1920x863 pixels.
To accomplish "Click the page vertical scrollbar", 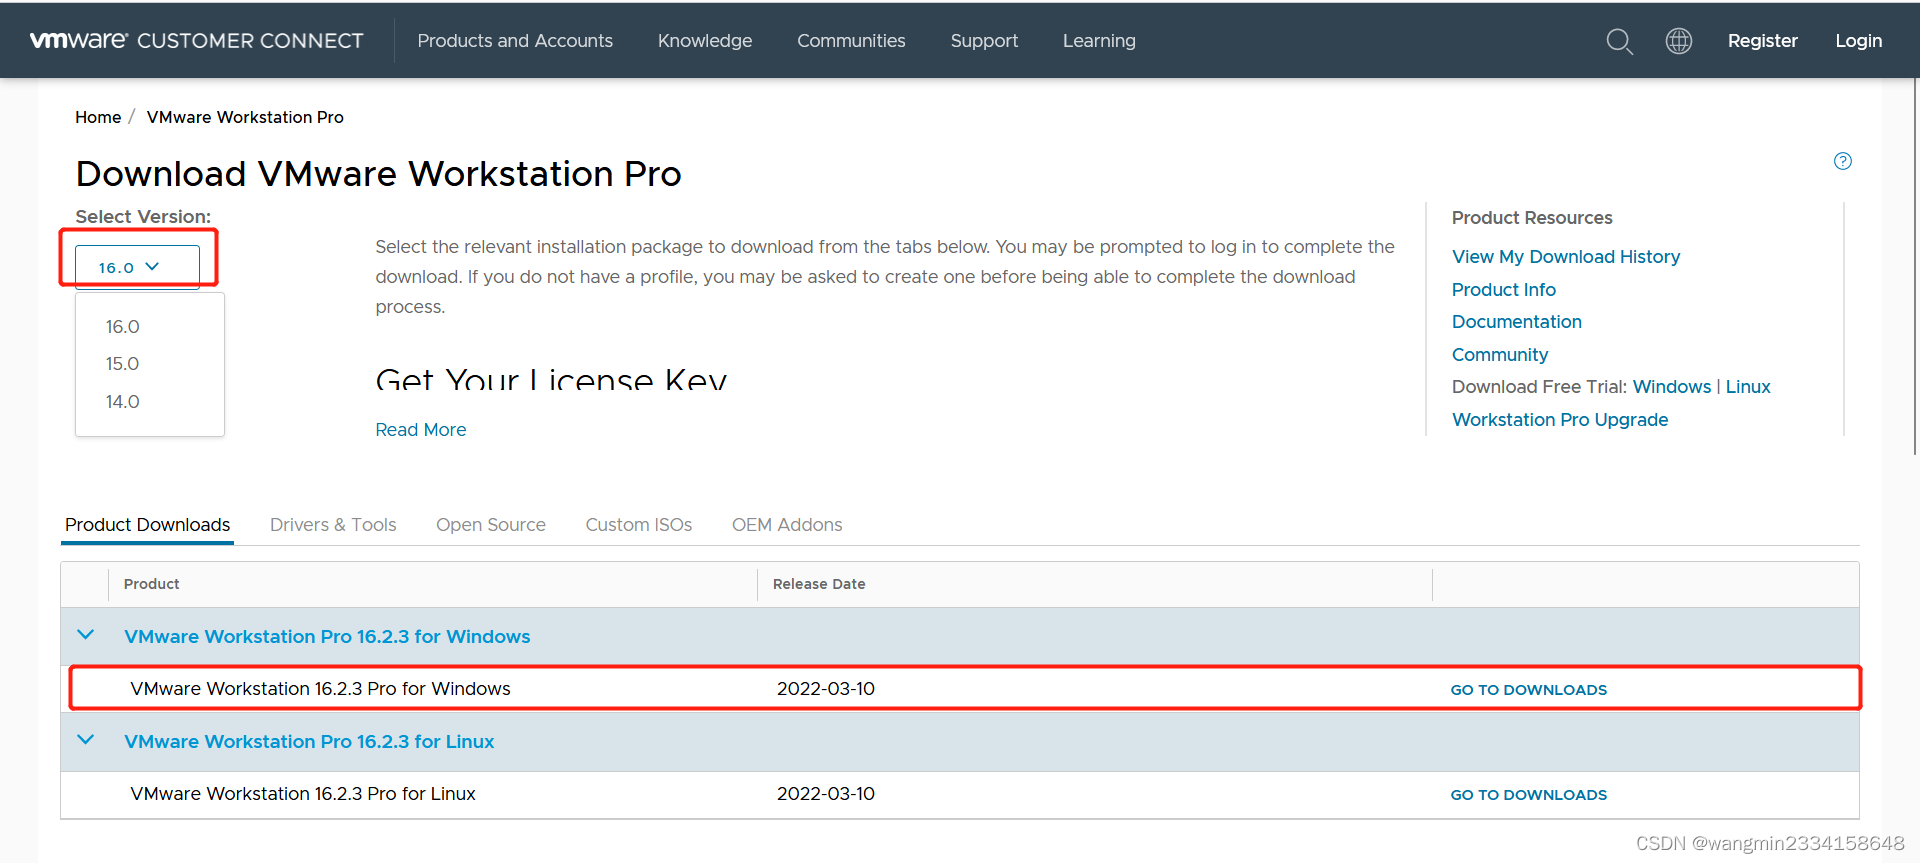I will click(1916, 267).
